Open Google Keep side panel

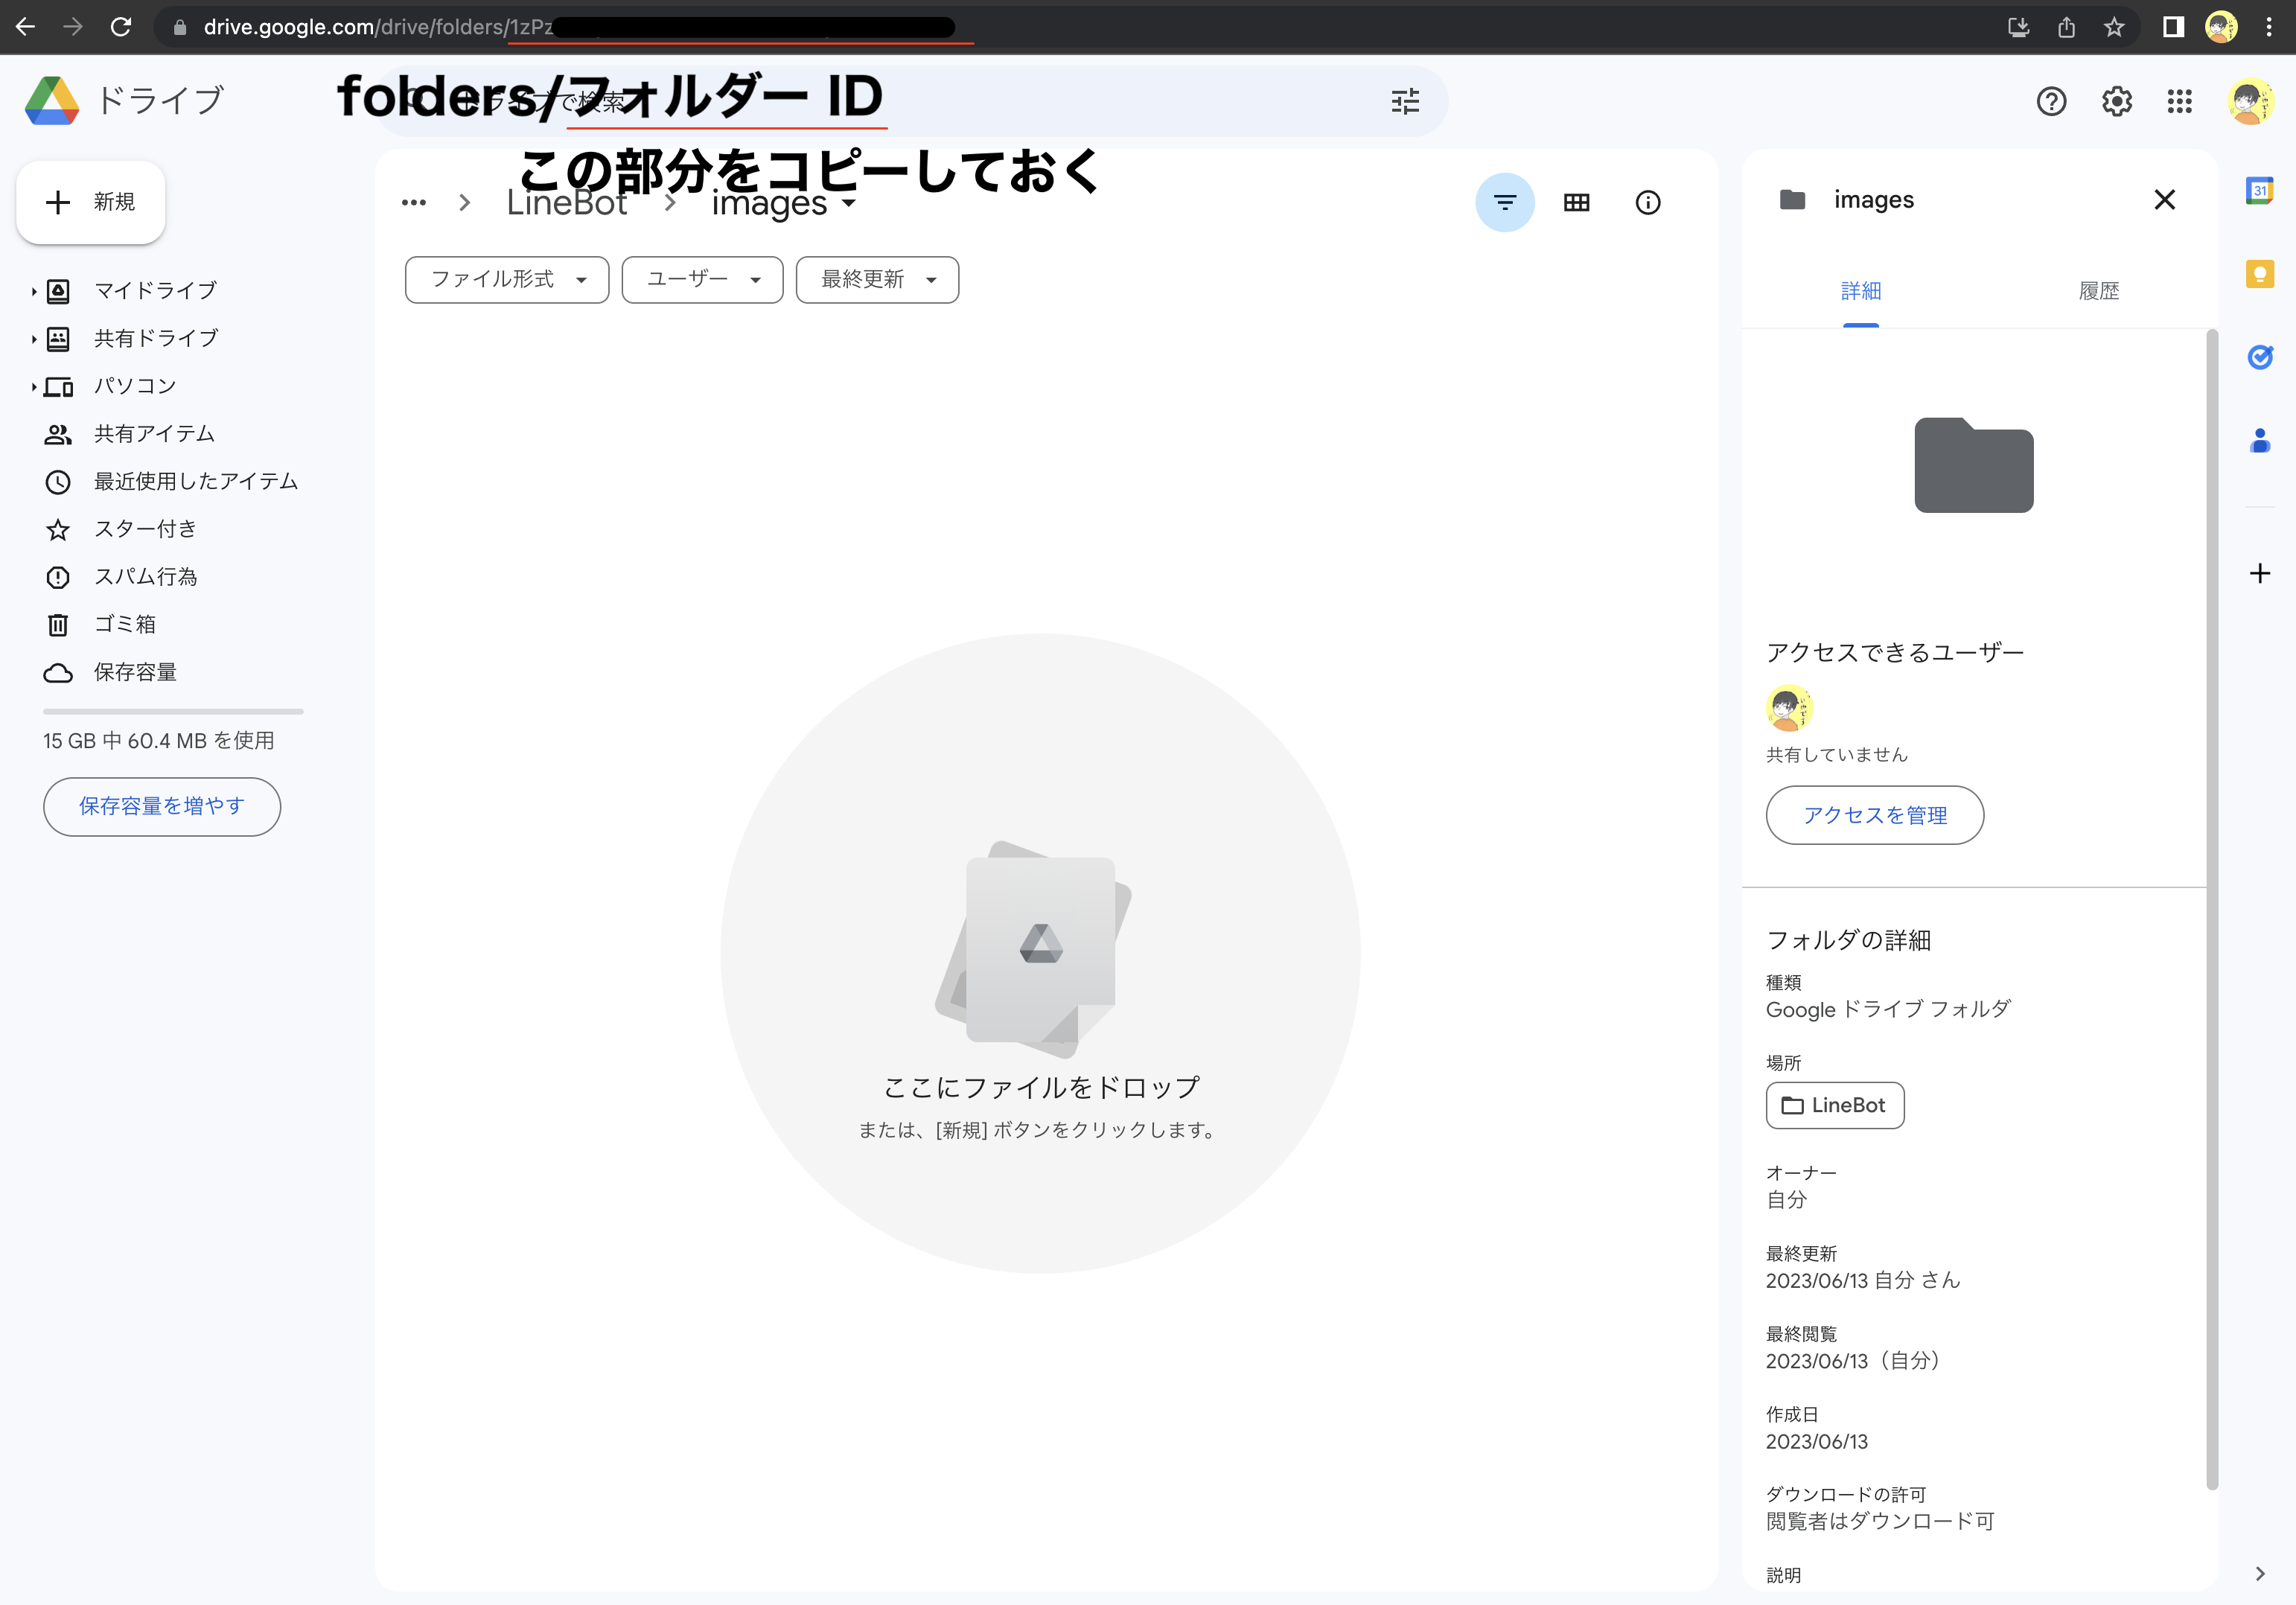click(2260, 273)
